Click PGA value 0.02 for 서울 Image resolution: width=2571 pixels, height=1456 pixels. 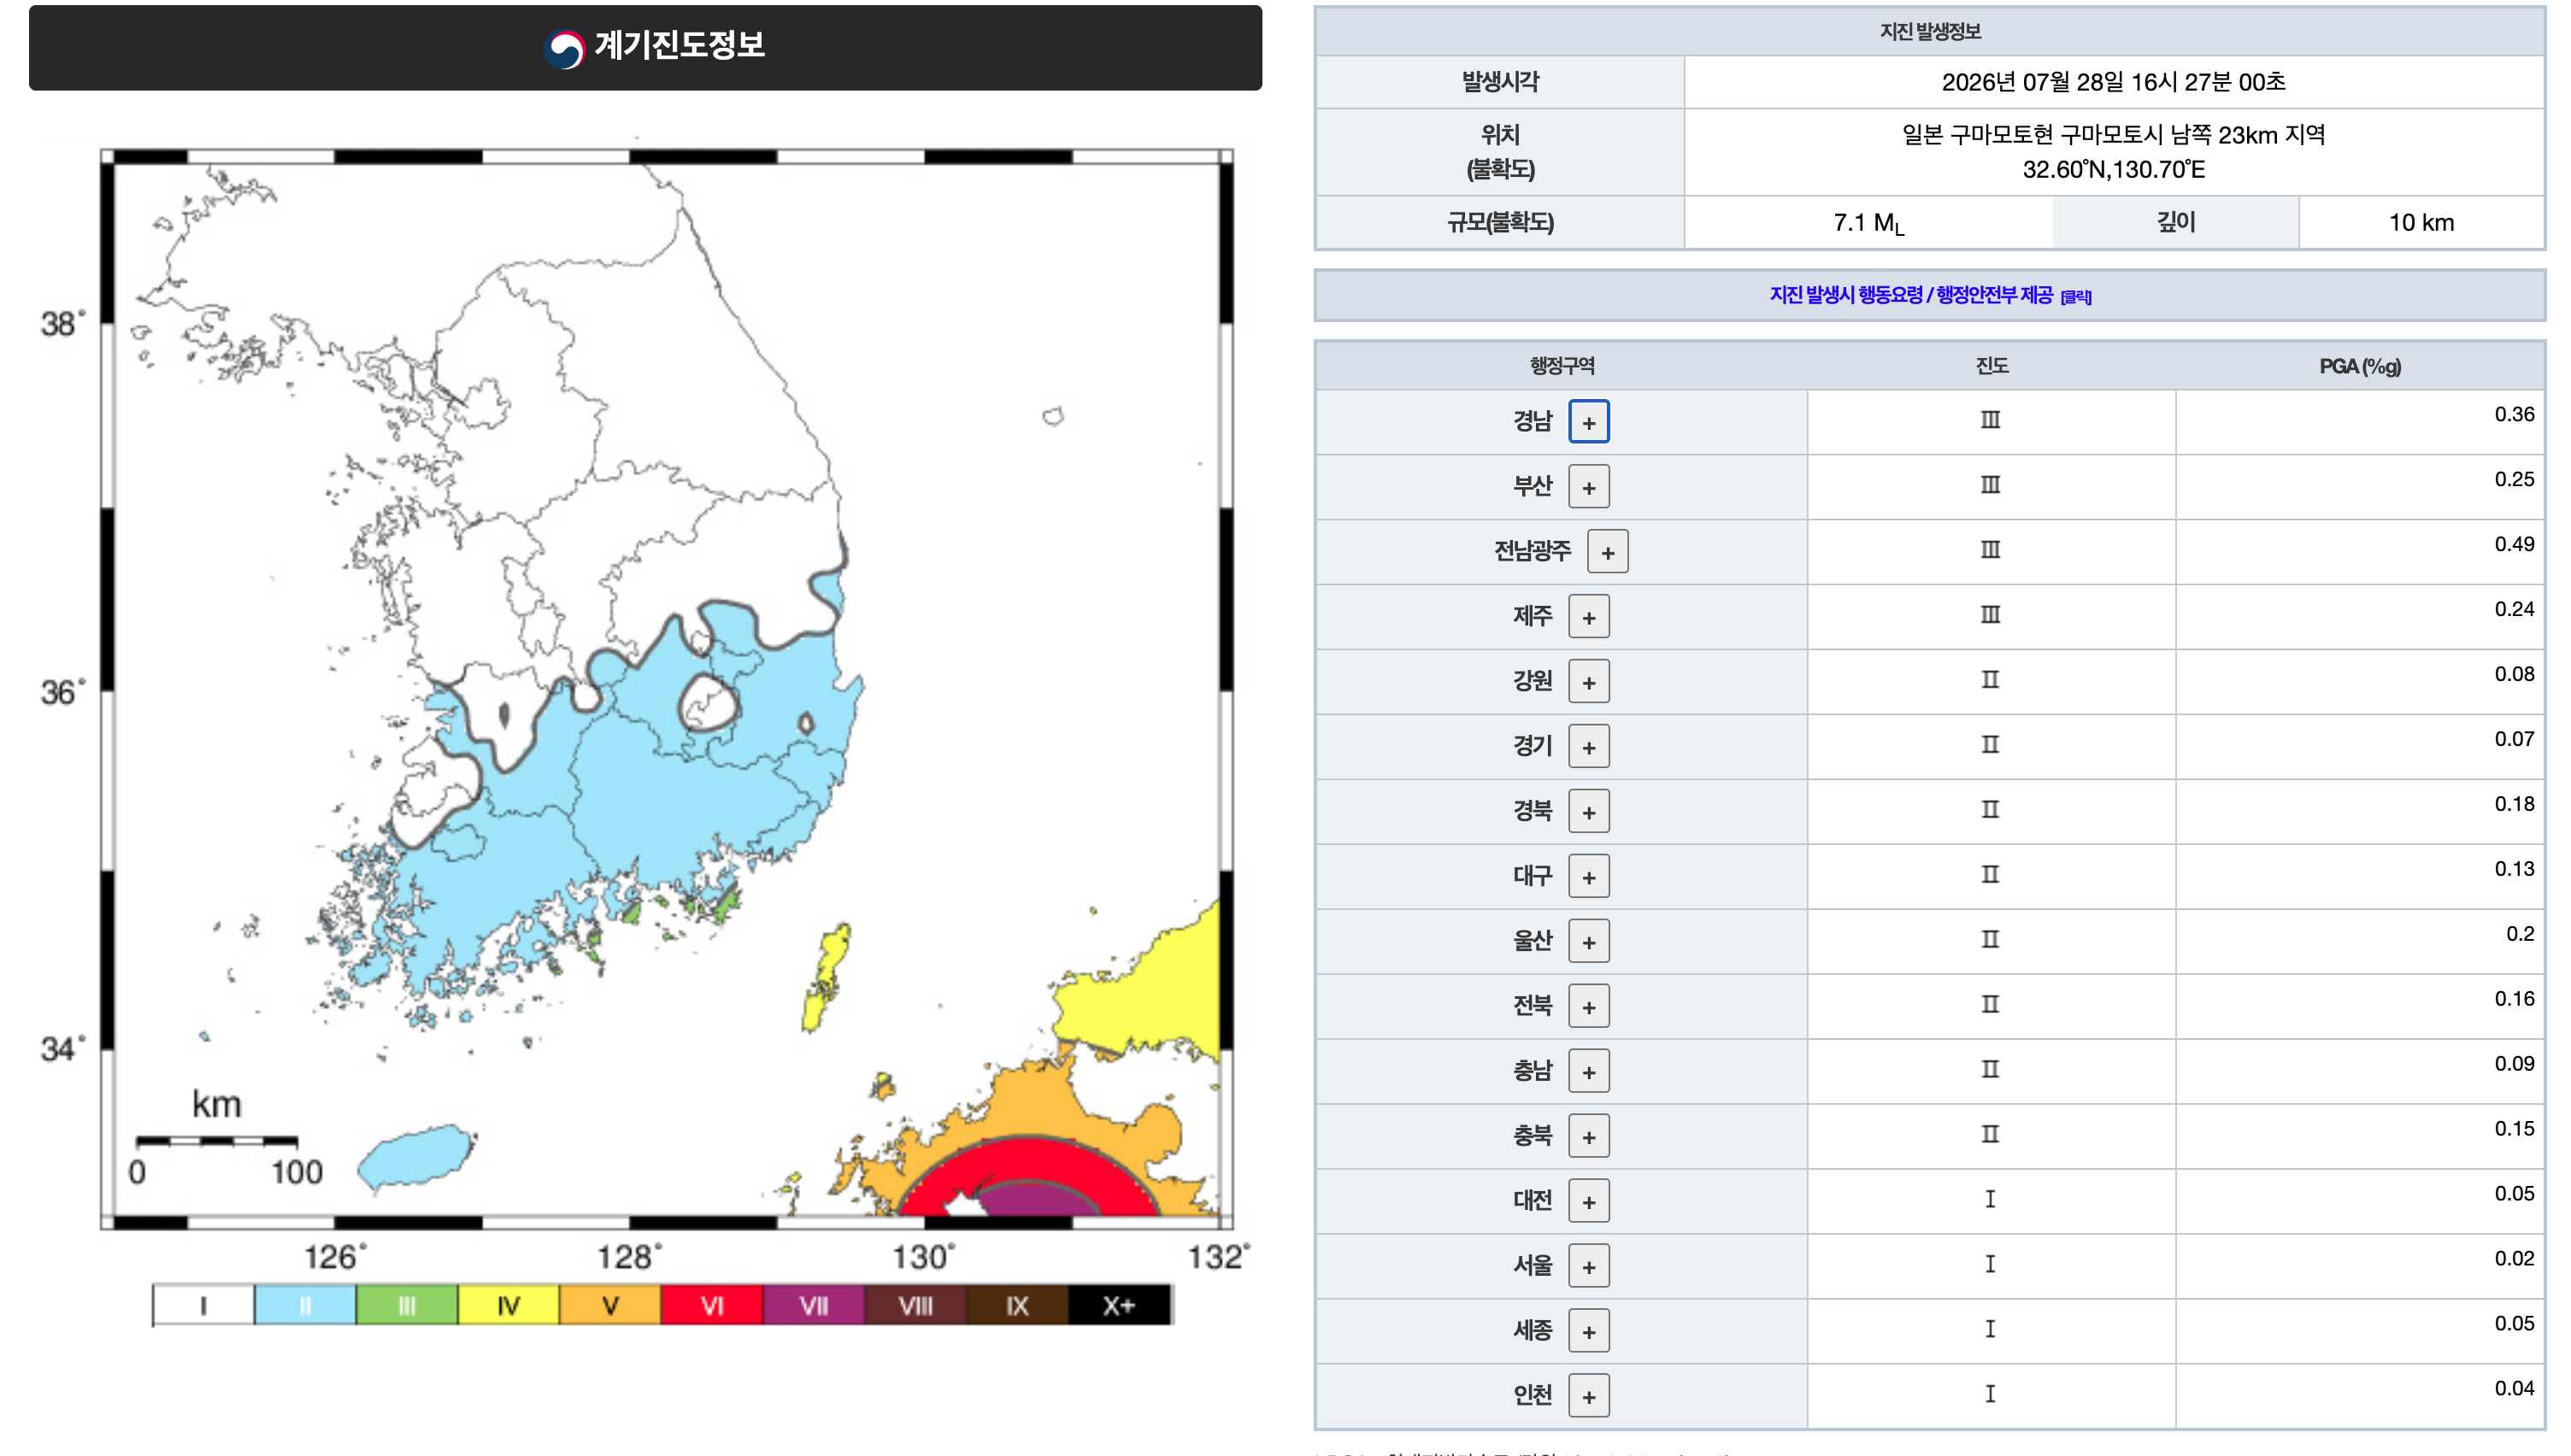(2513, 1259)
